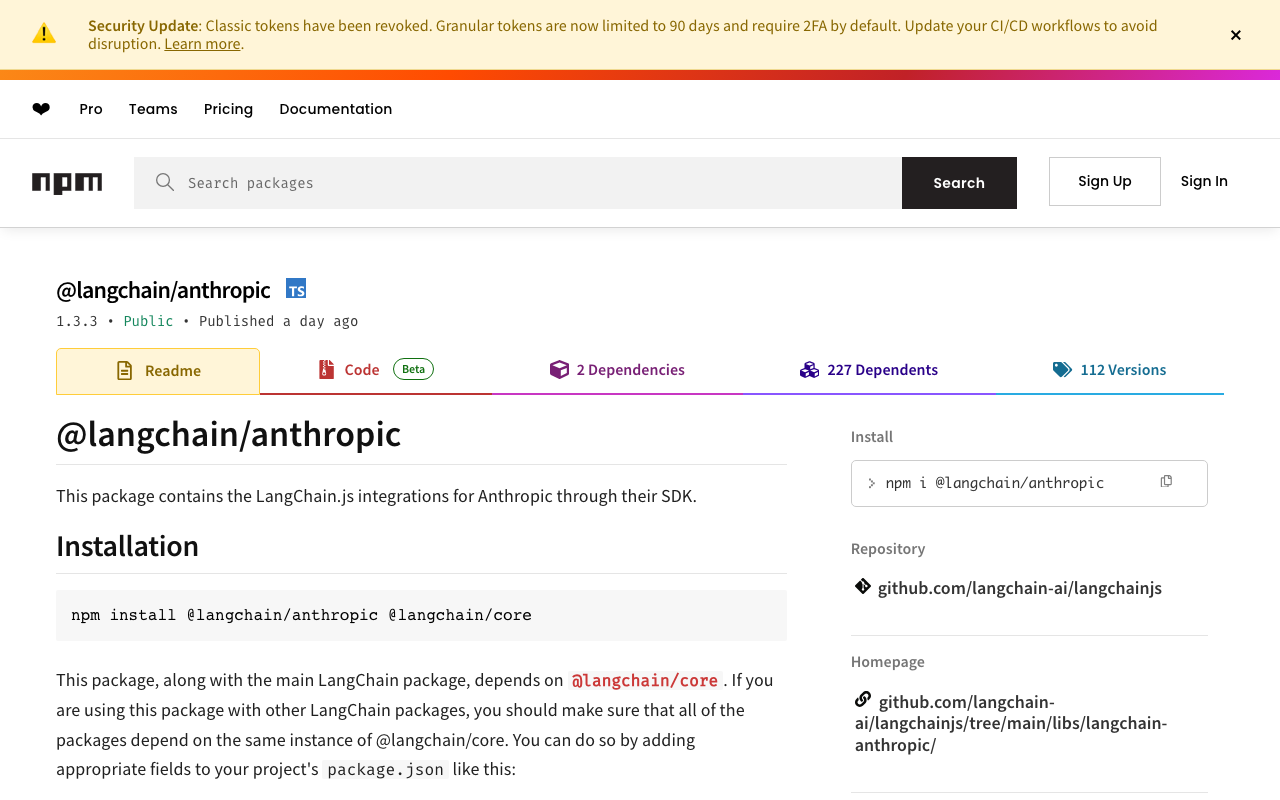The width and height of the screenshot is (1280, 800).
Task: Click the Installation heading
Action: [128, 546]
